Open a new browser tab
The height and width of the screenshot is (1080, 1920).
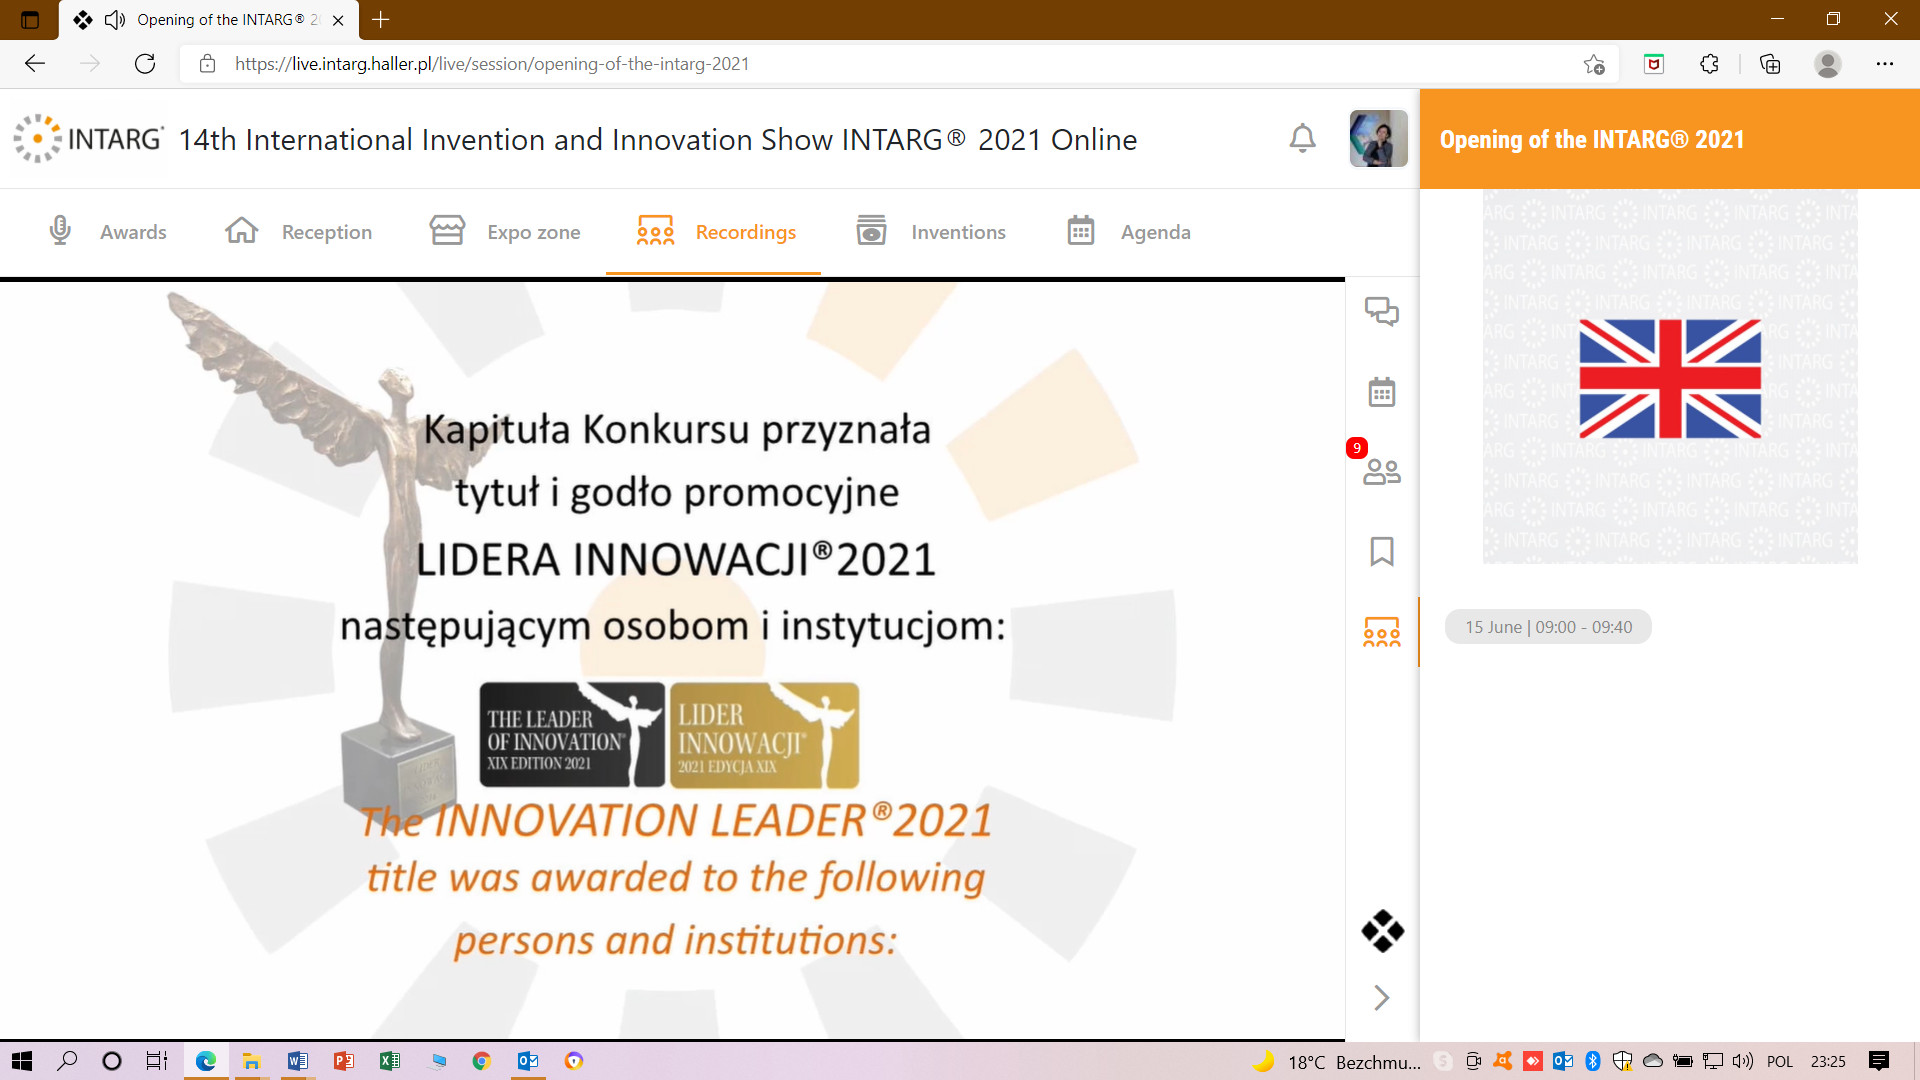coord(381,19)
